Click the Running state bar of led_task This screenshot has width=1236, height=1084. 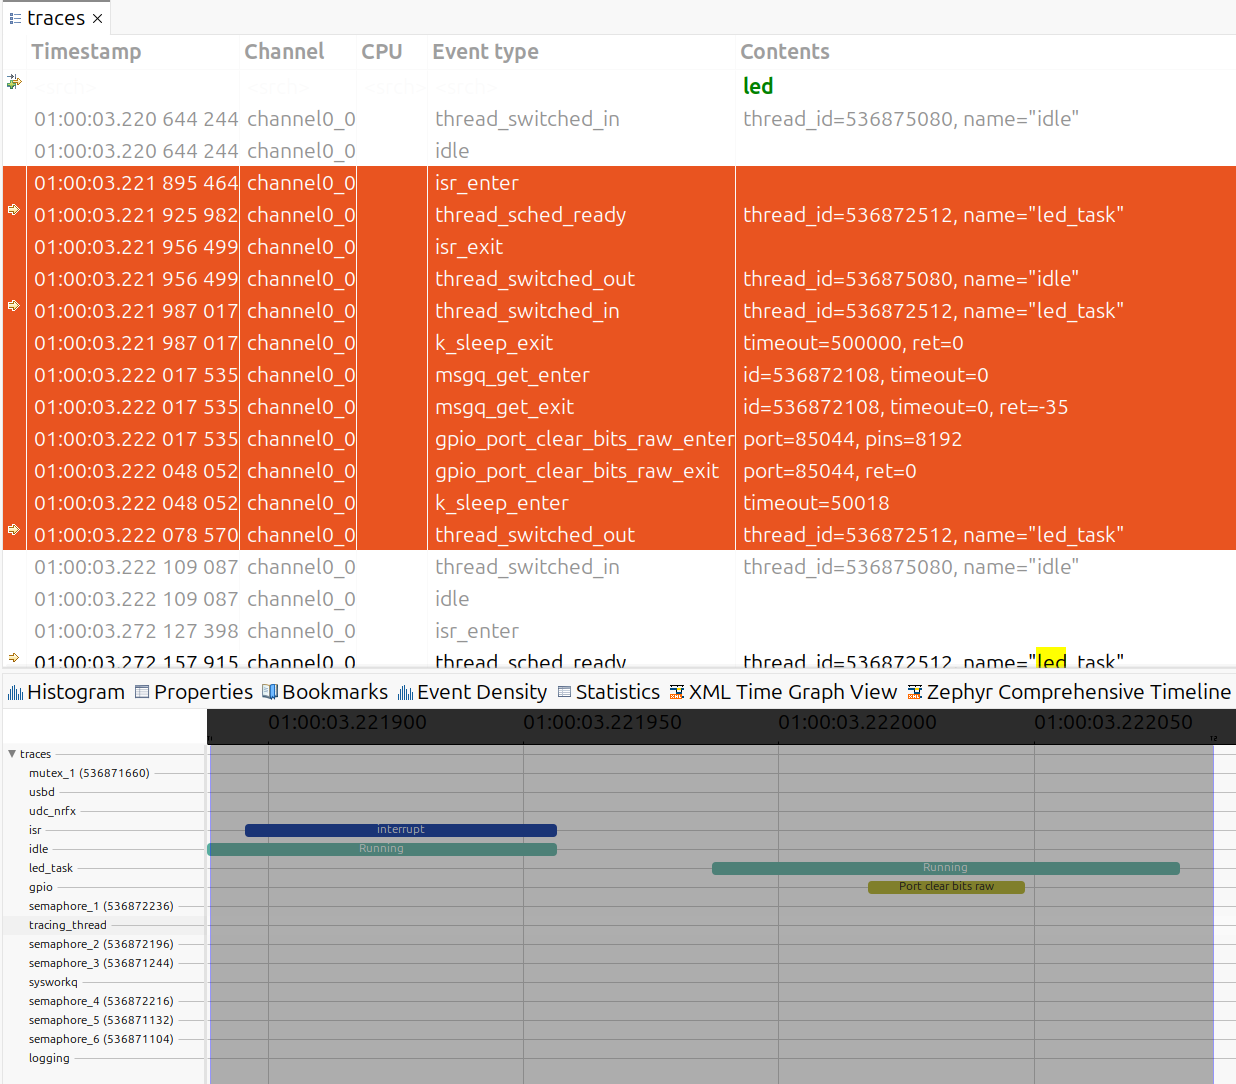[x=945, y=868]
